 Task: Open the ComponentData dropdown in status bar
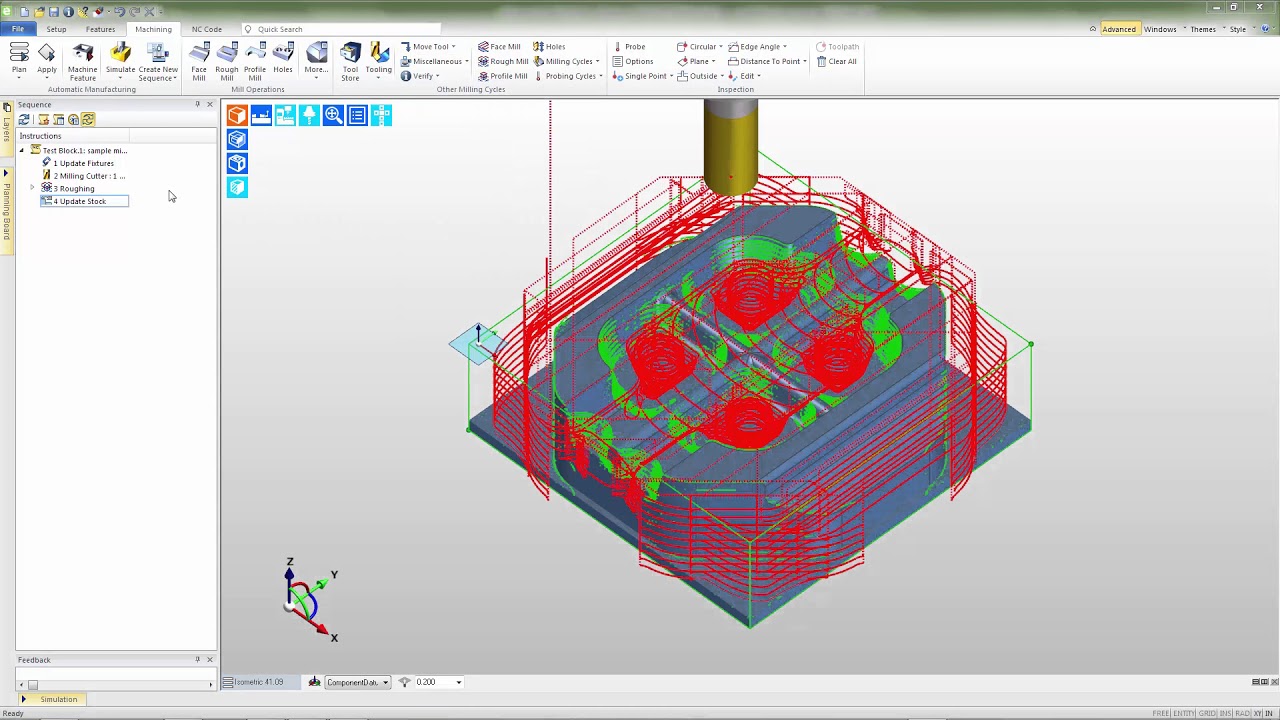385,683
